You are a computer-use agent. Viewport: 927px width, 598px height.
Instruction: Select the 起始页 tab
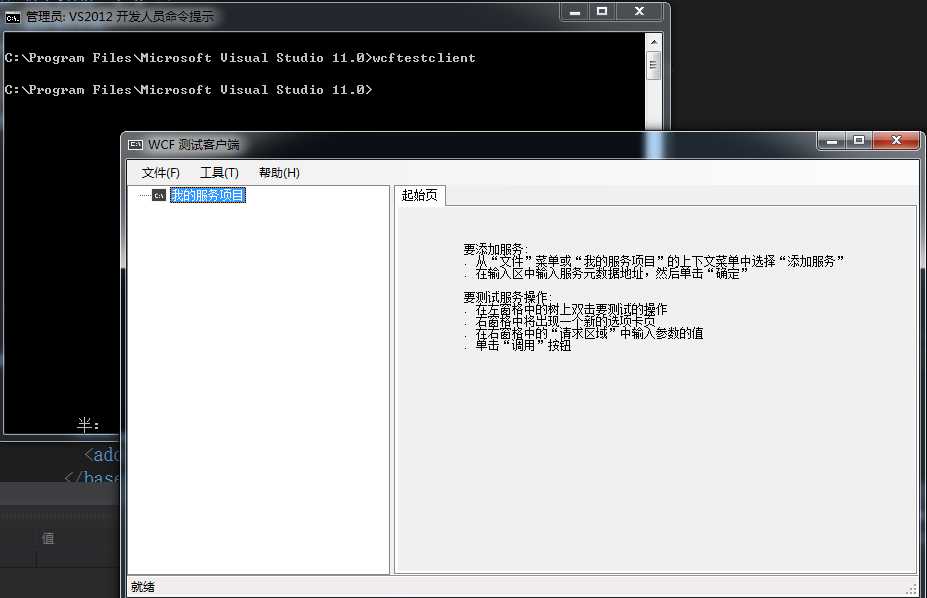[420, 195]
